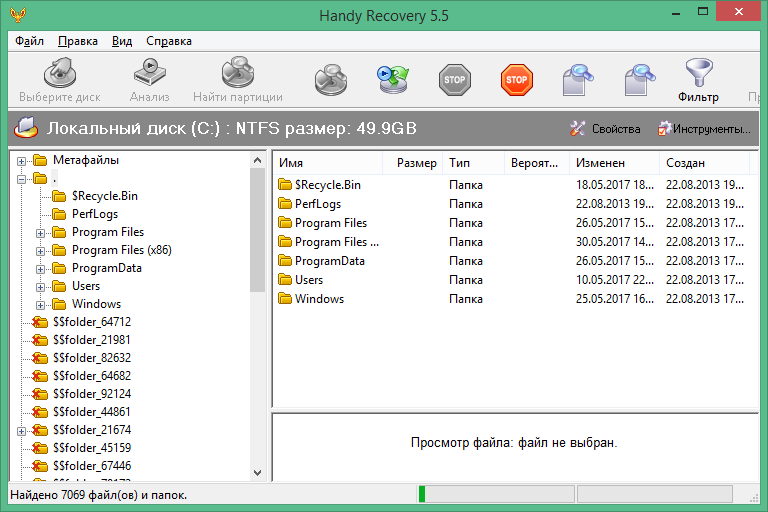Select the ProgramData row in the file list

click(511, 261)
